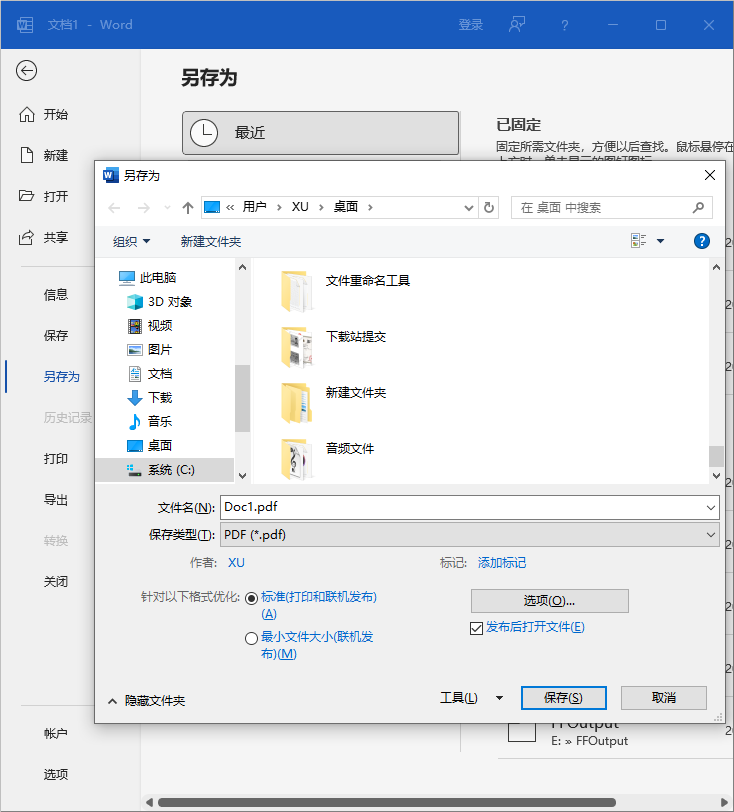Viewport: 734px width, 812px height.
Task: Open 打开 in Word backstage menu
Action: click(44, 196)
